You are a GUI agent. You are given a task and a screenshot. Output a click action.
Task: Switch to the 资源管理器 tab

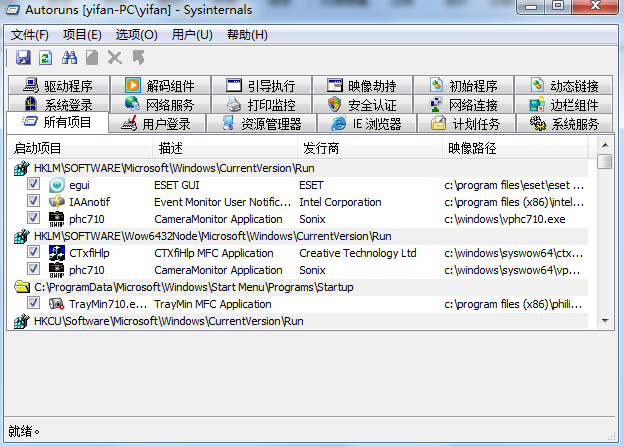[x=262, y=124]
